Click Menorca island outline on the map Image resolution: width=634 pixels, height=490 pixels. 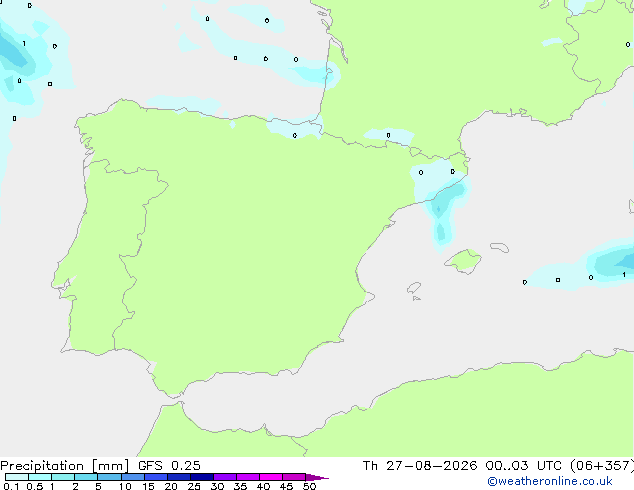click(x=499, y=247)
